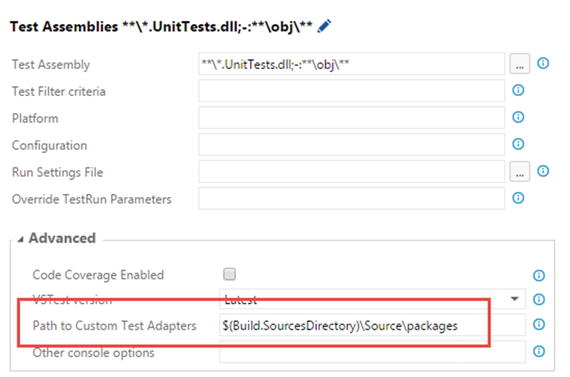Click the Other console options field
The image size is (570, 377).
(372, 352)
